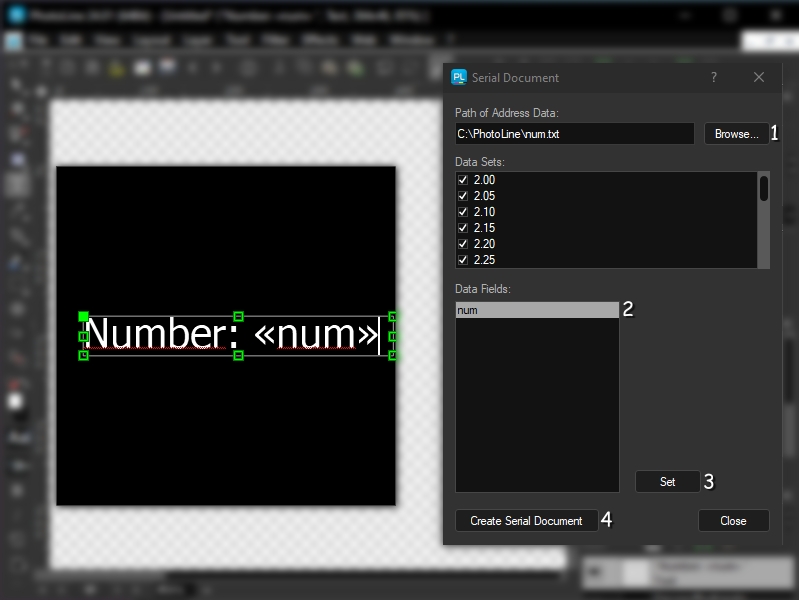This screenshot has height=600, width=799.
Task: Click the «num» placeholder in the canvas text
Action: click(315, 334)
